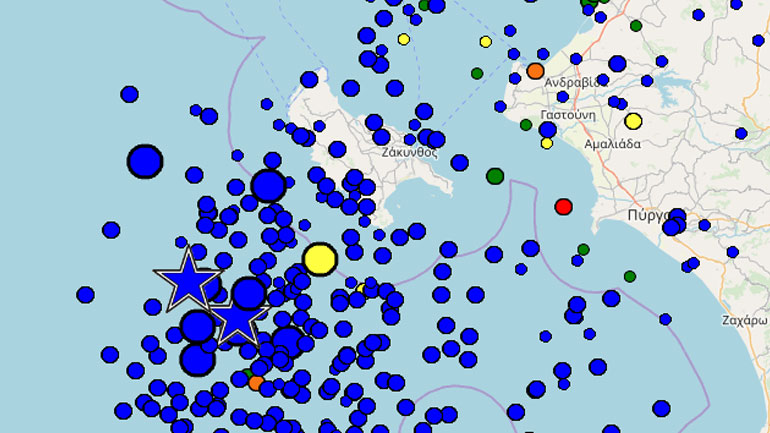Select the right blue star marker
This screenshot has width=770, height=433.
(x=237, y=320)
